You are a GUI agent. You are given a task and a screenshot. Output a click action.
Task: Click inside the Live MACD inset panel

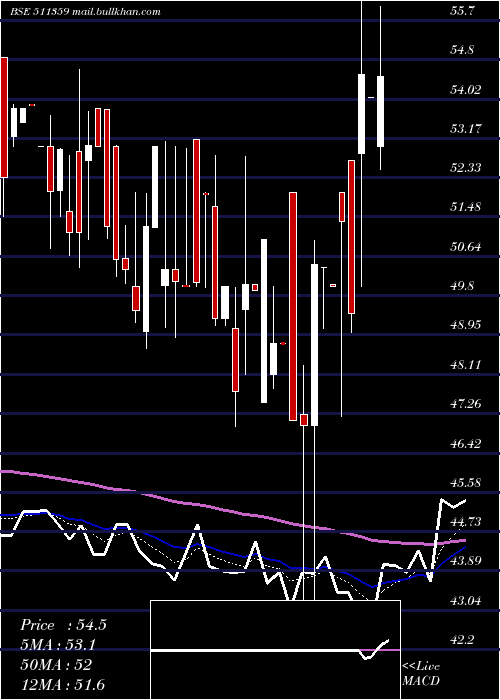pyautogui.click(x=275, y=650)
